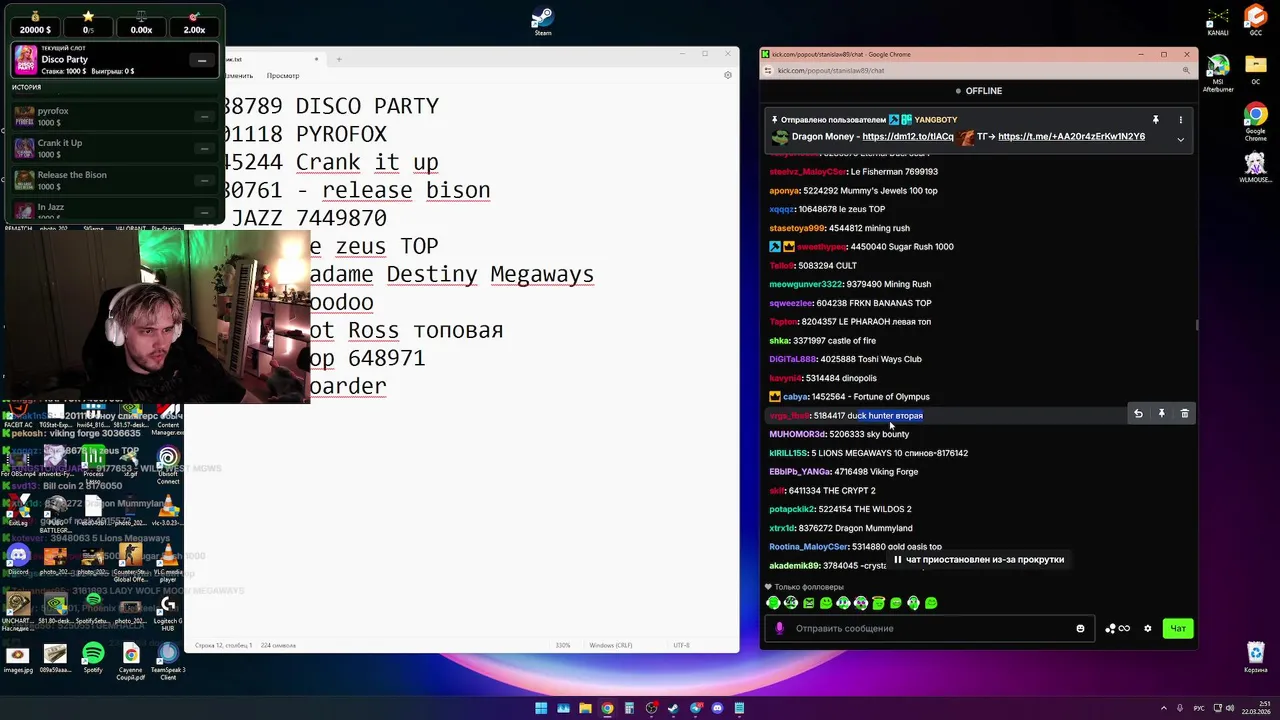Screen dimensions: 1280x720
Task: Pin the highlighted duck hunter message
Action: (x=1161, y=414)
